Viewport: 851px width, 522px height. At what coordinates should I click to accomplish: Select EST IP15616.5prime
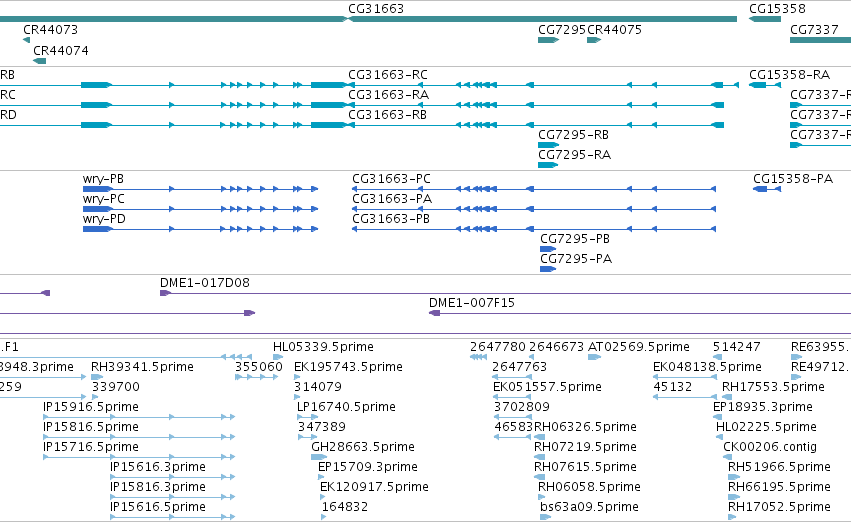tap(157, 507)
